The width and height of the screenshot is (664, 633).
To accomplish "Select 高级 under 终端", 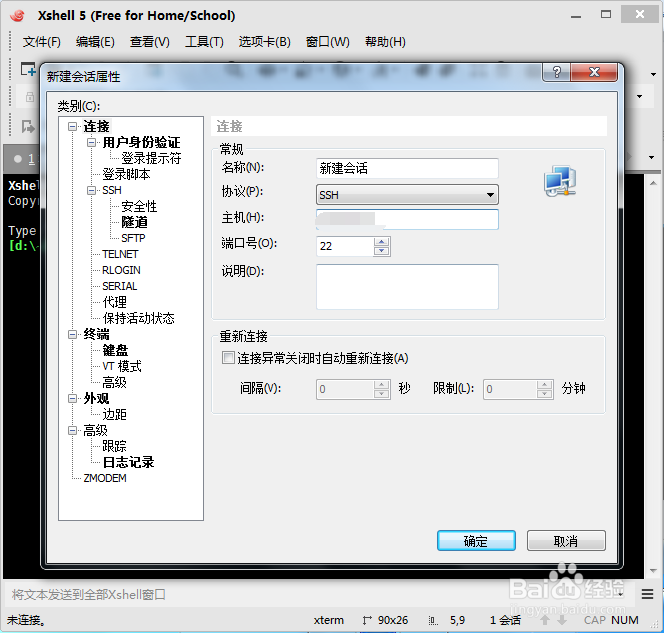I will pyautogui.click(x=114, y=382).
